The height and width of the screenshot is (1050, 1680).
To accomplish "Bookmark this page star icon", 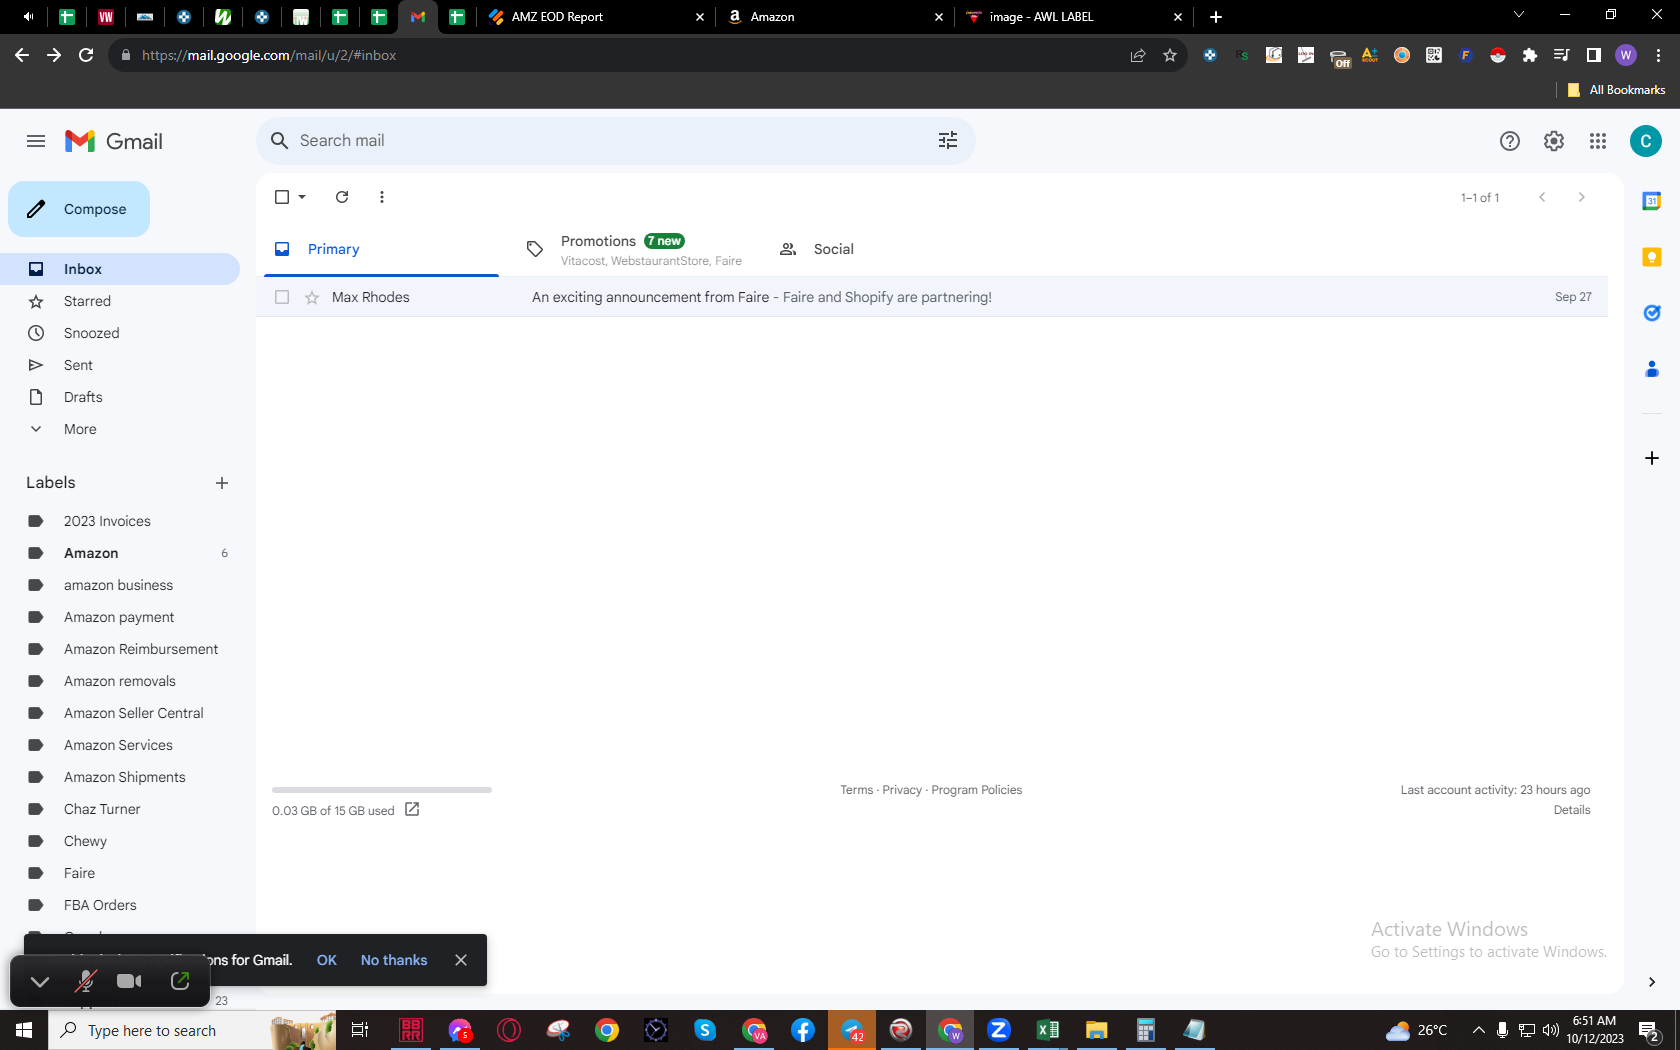I will (1170, 55).
